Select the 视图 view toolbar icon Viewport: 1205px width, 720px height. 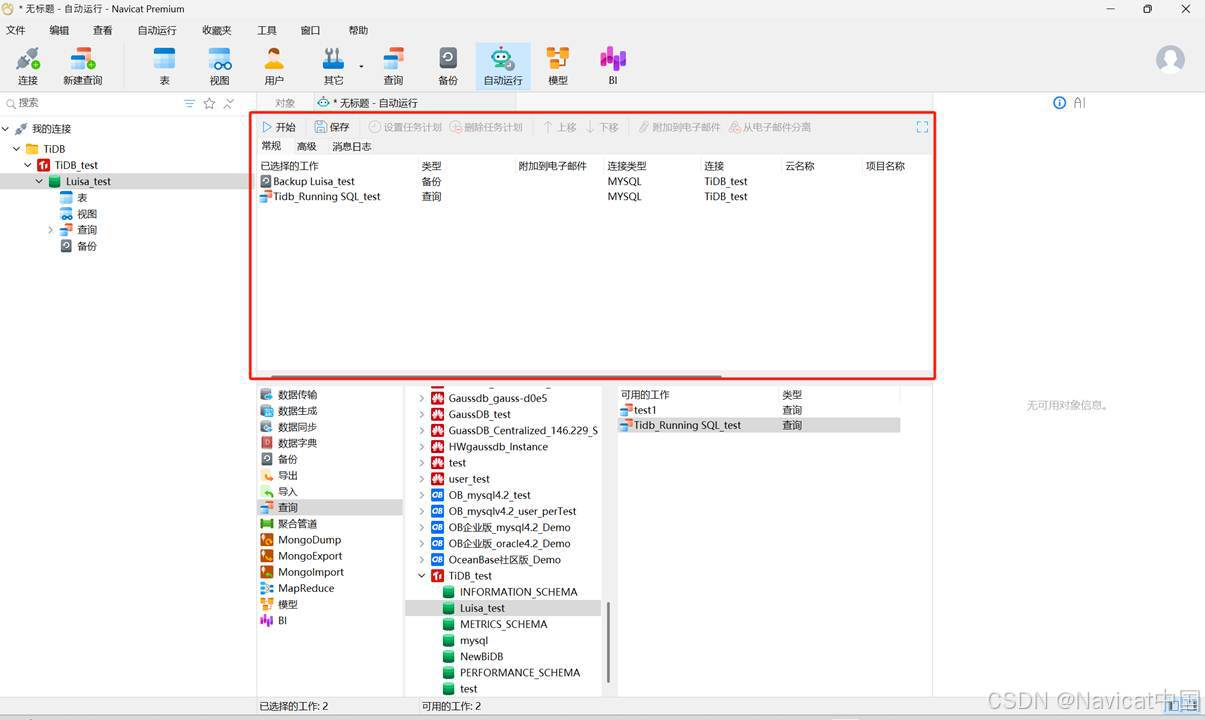click(x=219, y=65)
